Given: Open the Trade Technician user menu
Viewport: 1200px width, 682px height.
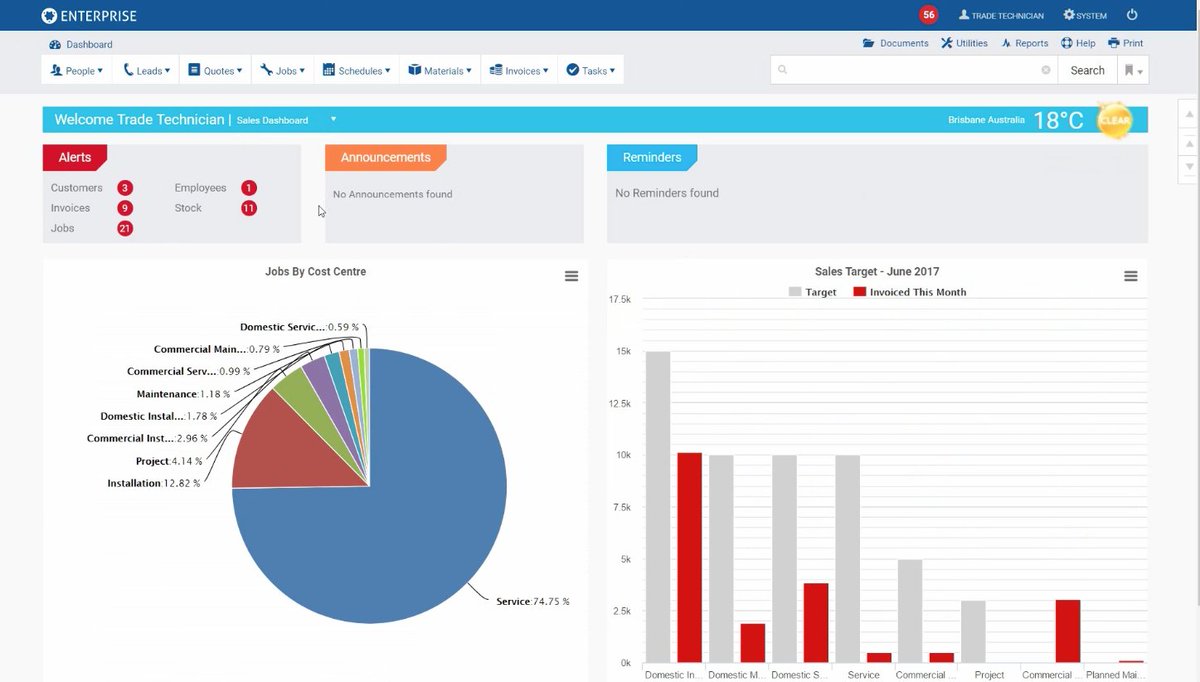Looking at the screenshot, I should point(1001,15).
